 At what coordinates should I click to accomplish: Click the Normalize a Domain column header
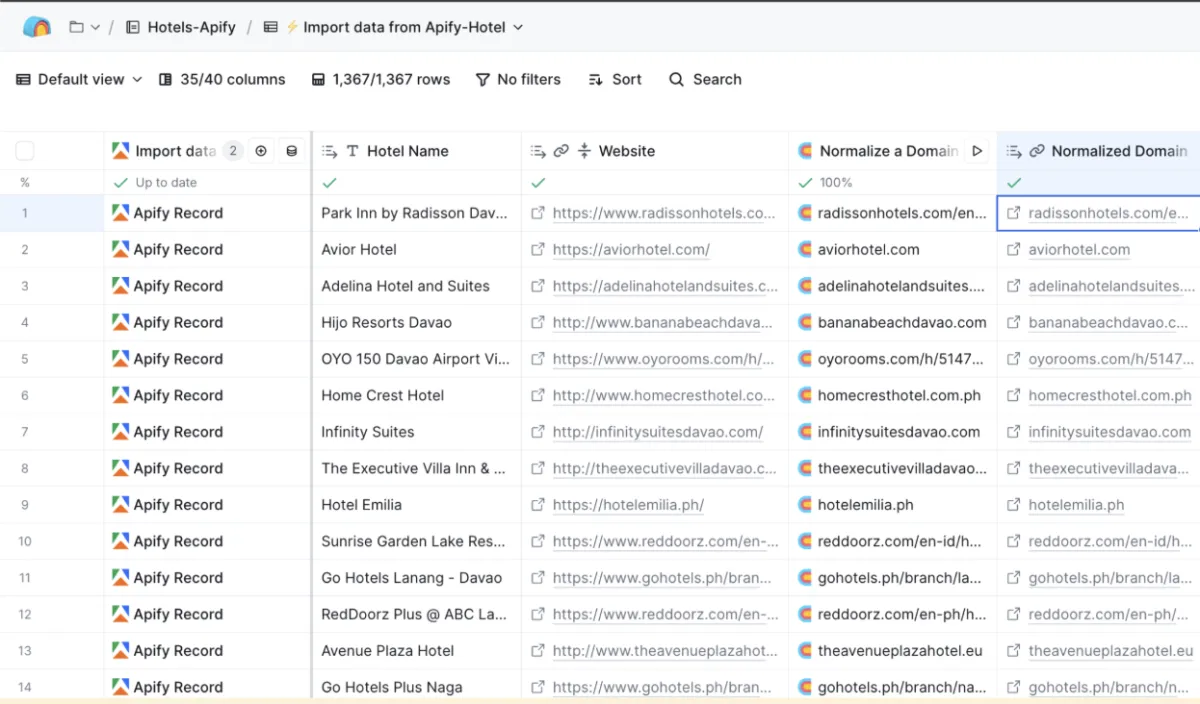click(x=889, y=151)
